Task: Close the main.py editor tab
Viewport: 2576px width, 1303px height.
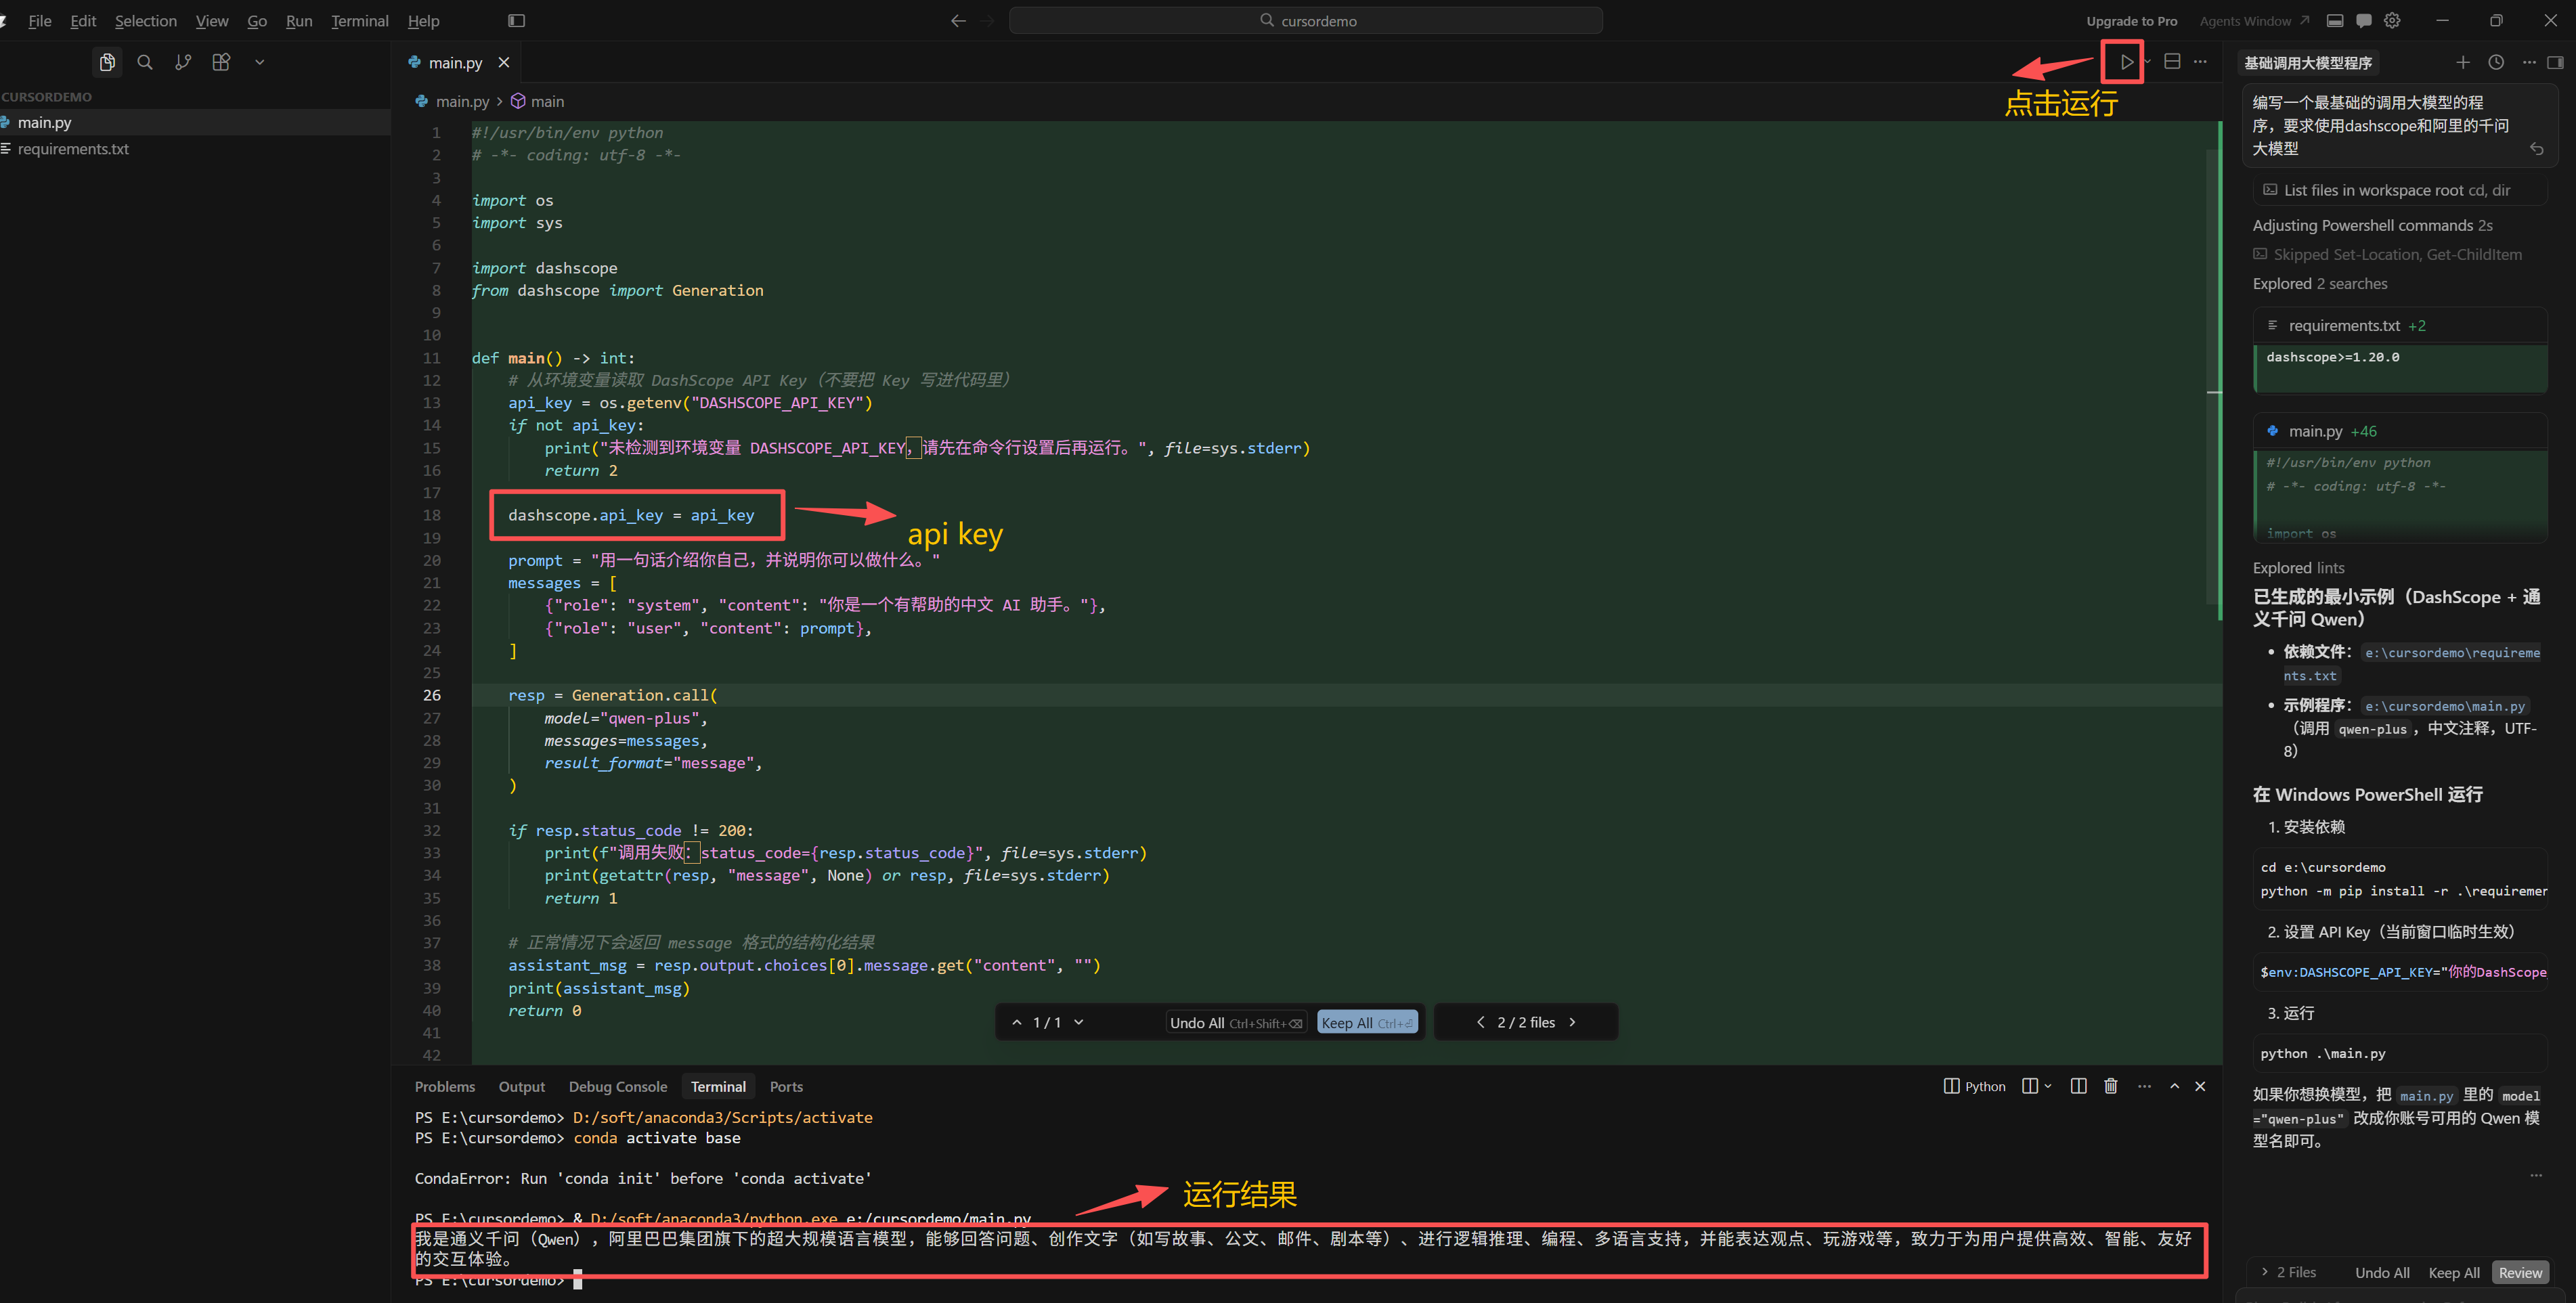Action: pyautogui.click(x=504, y=62)
